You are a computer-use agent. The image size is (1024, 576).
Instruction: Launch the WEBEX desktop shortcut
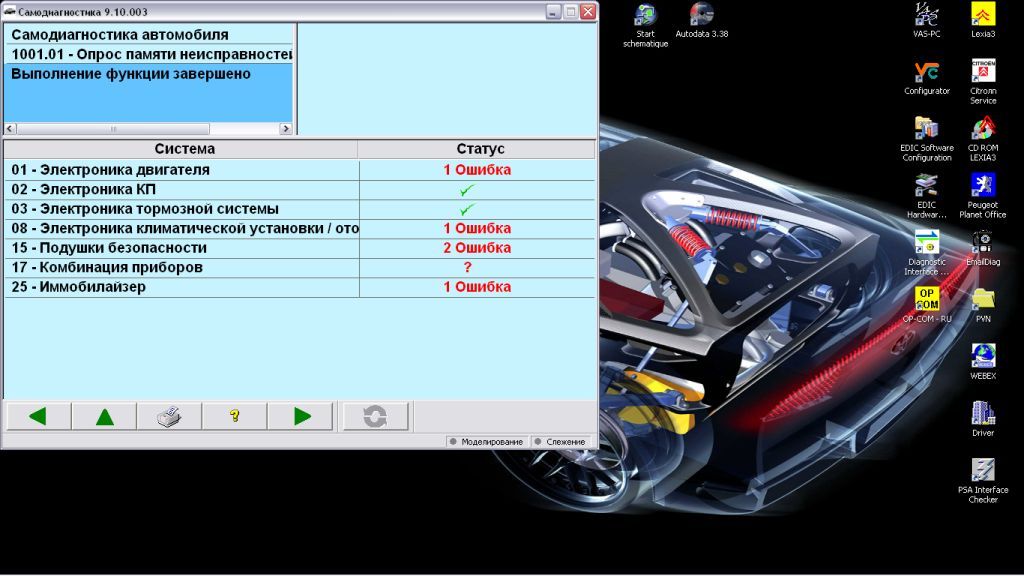tap(983, 362)
